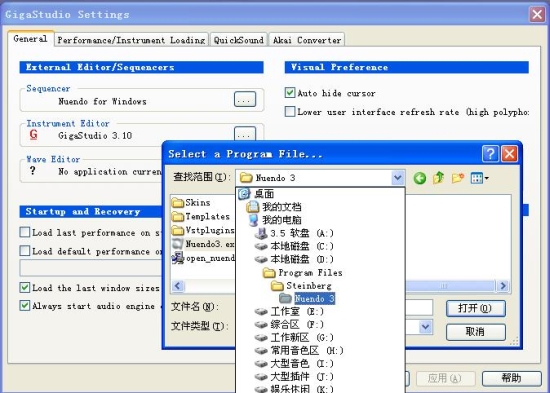
Task: Create a new folder icon
Action: 458,178
